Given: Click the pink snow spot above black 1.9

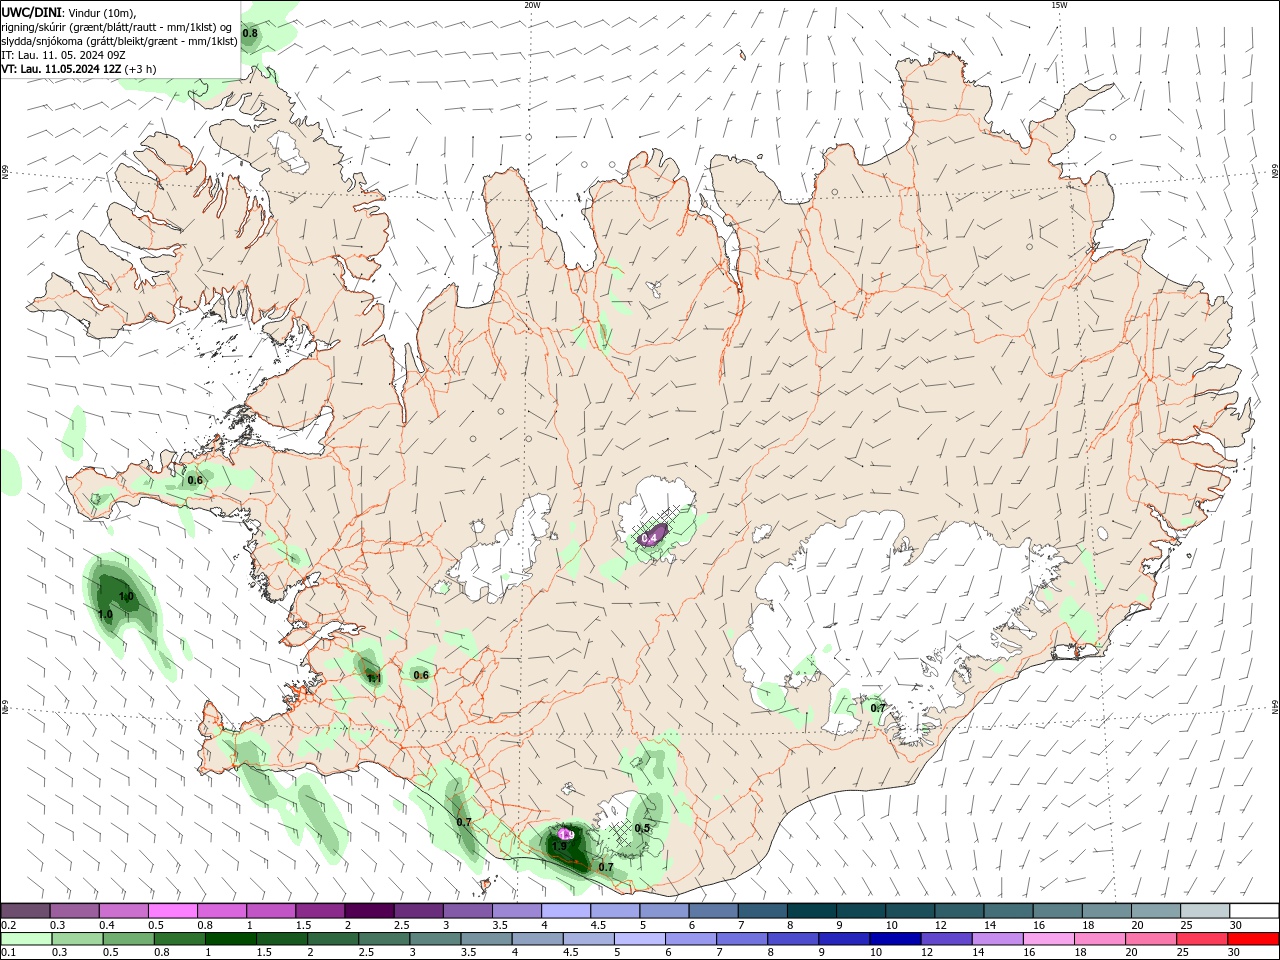Looking at the screenshot, I should point(566,833).
